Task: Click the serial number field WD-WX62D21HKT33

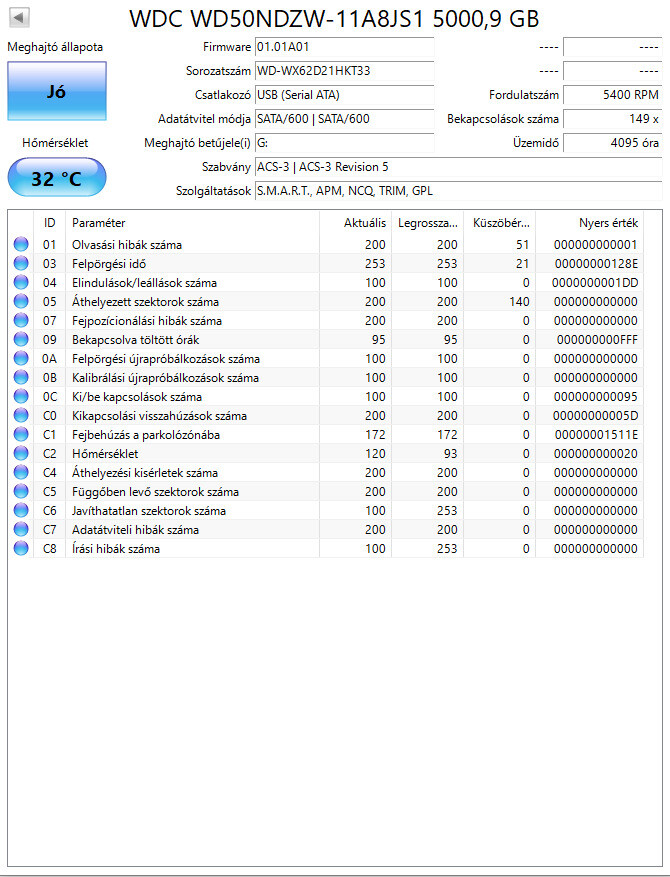Action: [345, 71]
